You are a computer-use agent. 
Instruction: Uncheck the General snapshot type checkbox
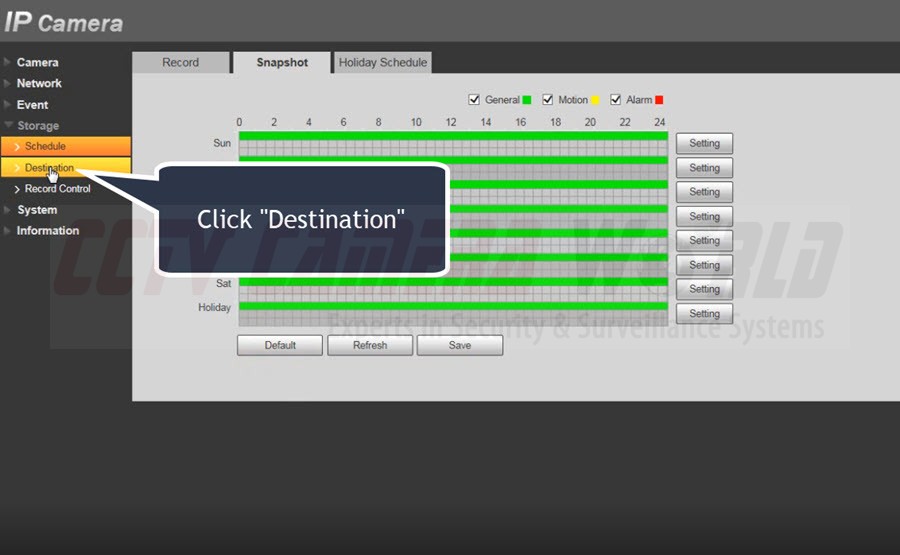(x=475, y=100)
